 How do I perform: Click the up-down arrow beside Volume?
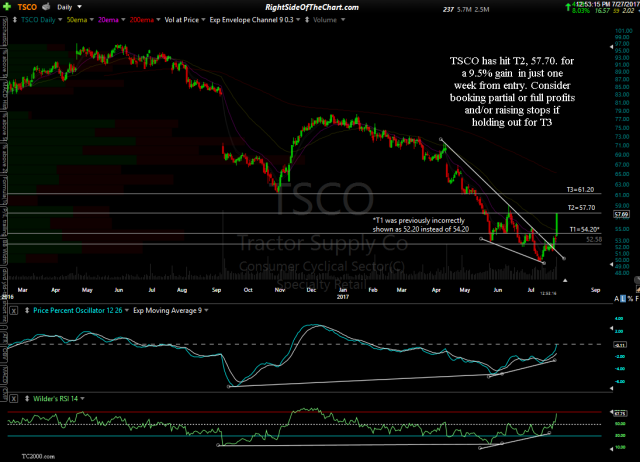[x=307, y=20]
